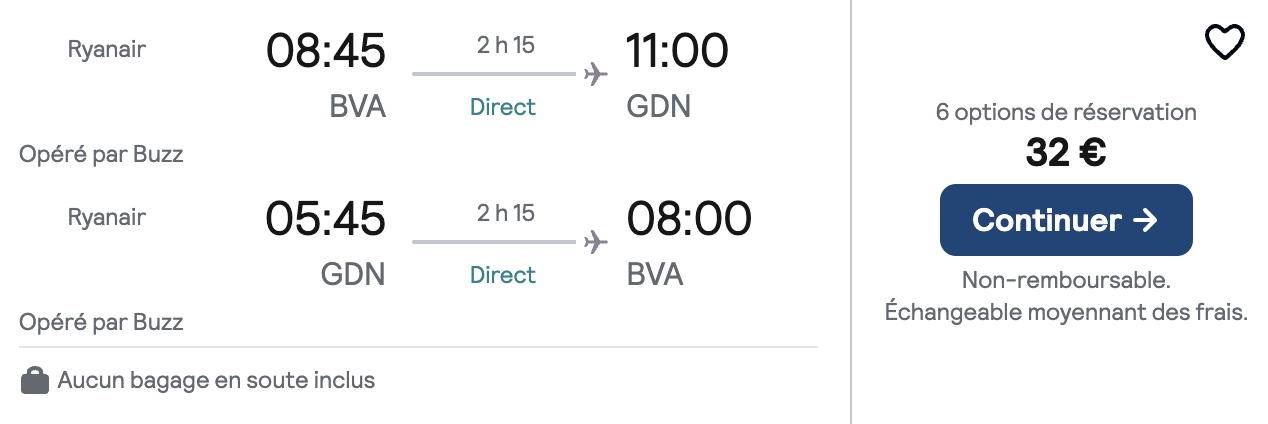
Task: Click the suitcase baggage icon
Action: [35, 381]
